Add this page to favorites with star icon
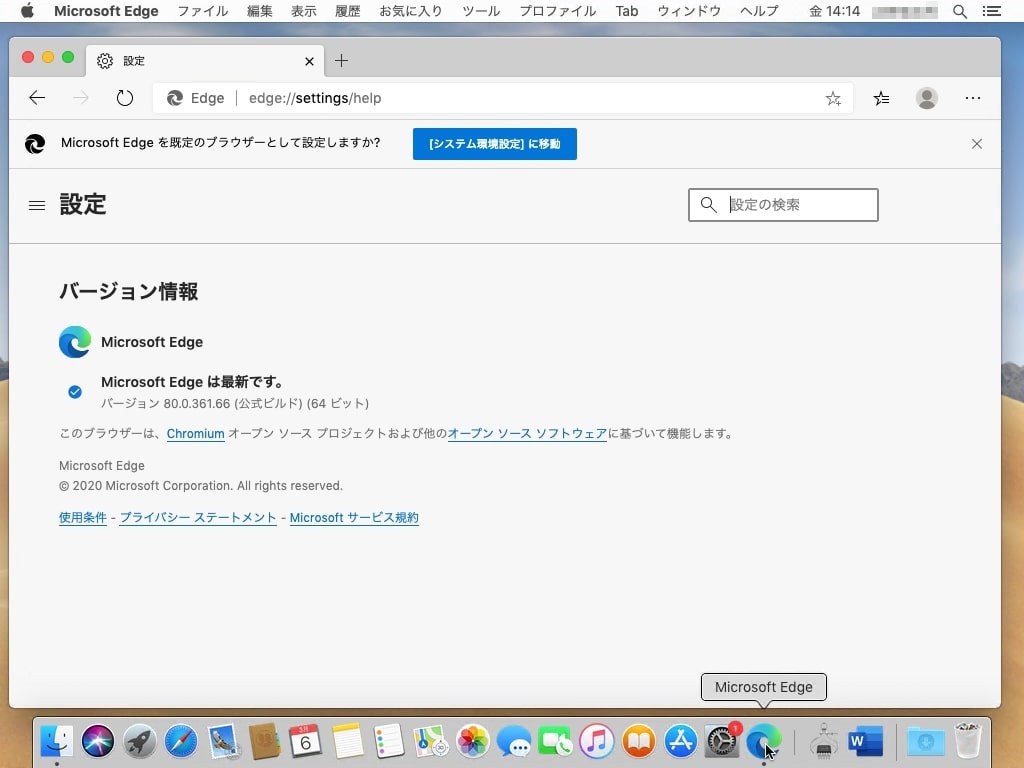 833,98
